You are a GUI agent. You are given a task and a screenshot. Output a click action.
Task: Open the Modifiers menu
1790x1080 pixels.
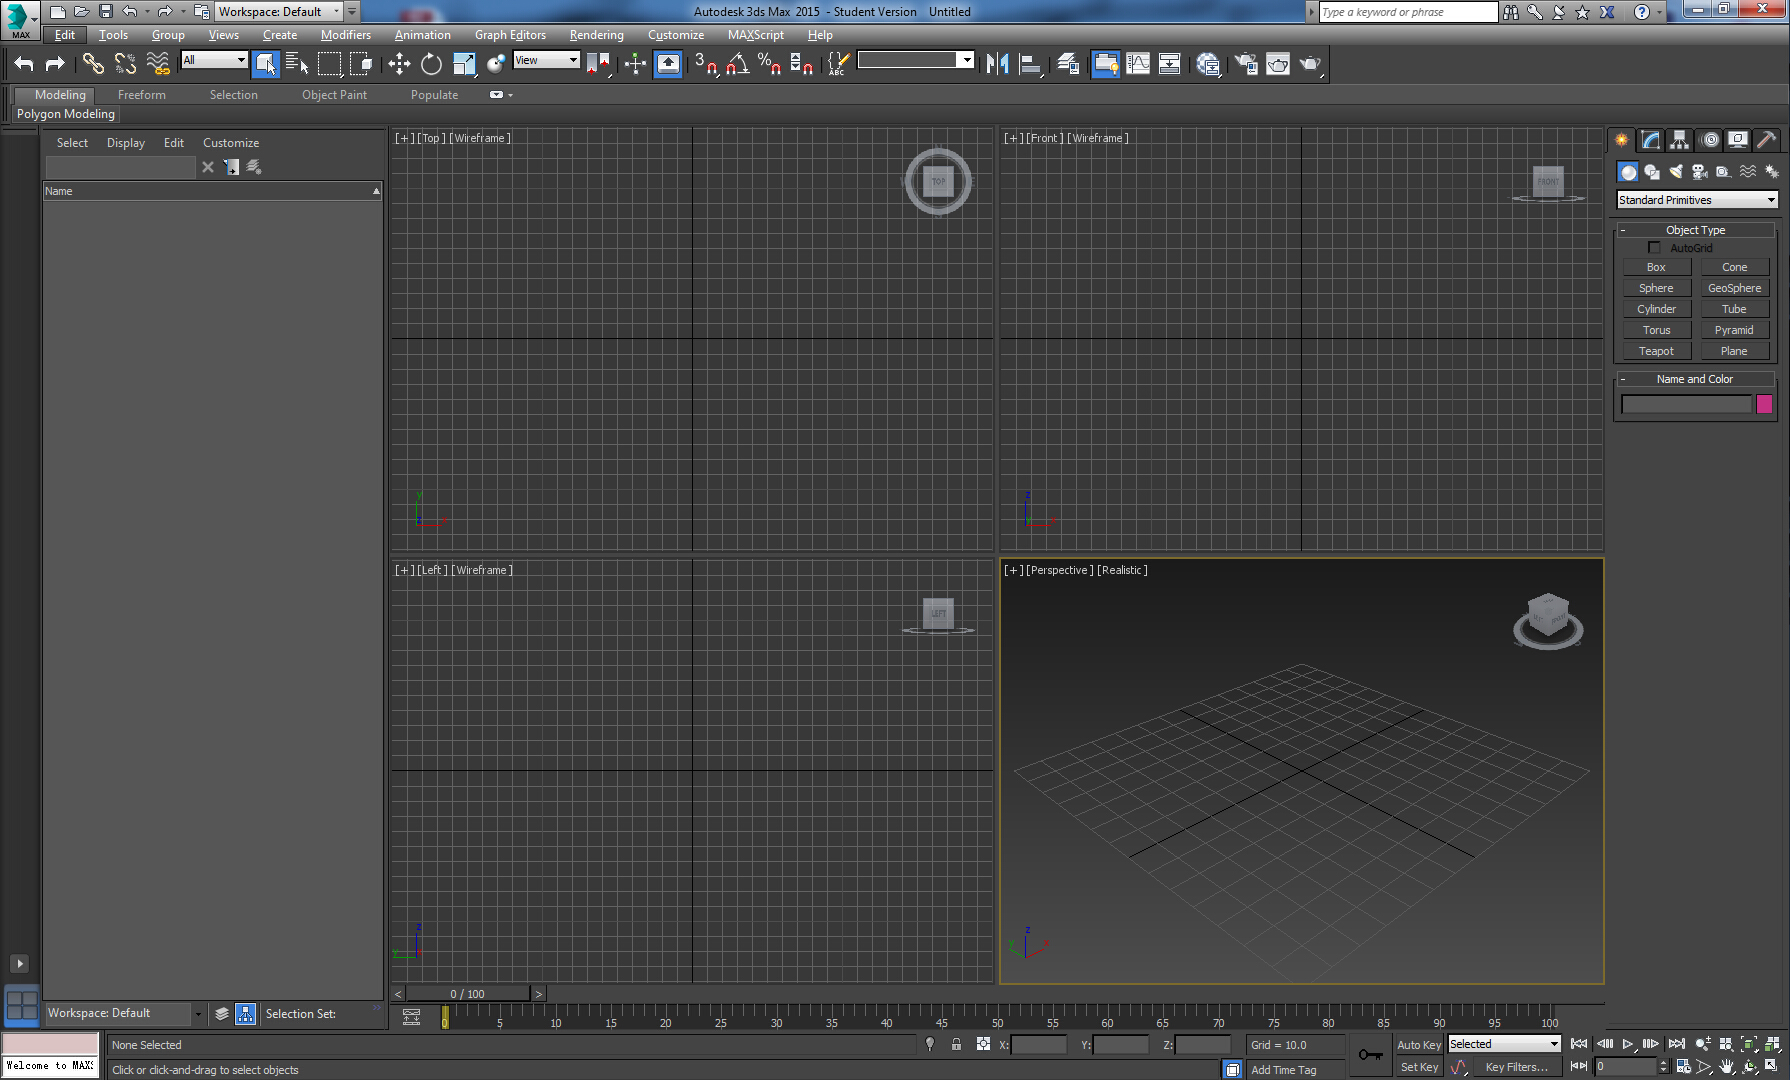pyautogui.click(x=345, y=35)
